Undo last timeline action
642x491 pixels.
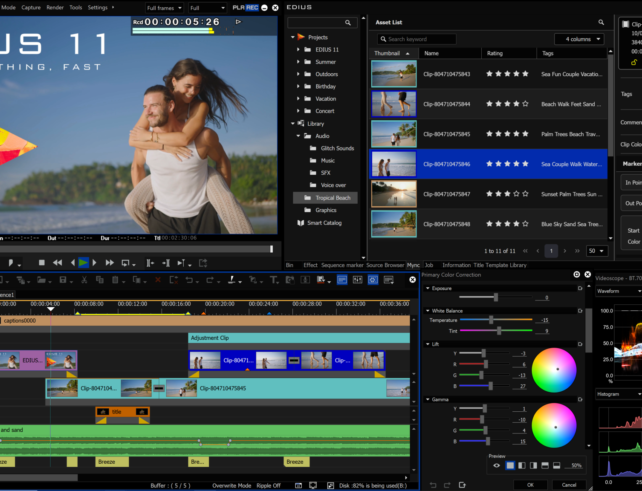pyautogui.click(x=189, y=280)
